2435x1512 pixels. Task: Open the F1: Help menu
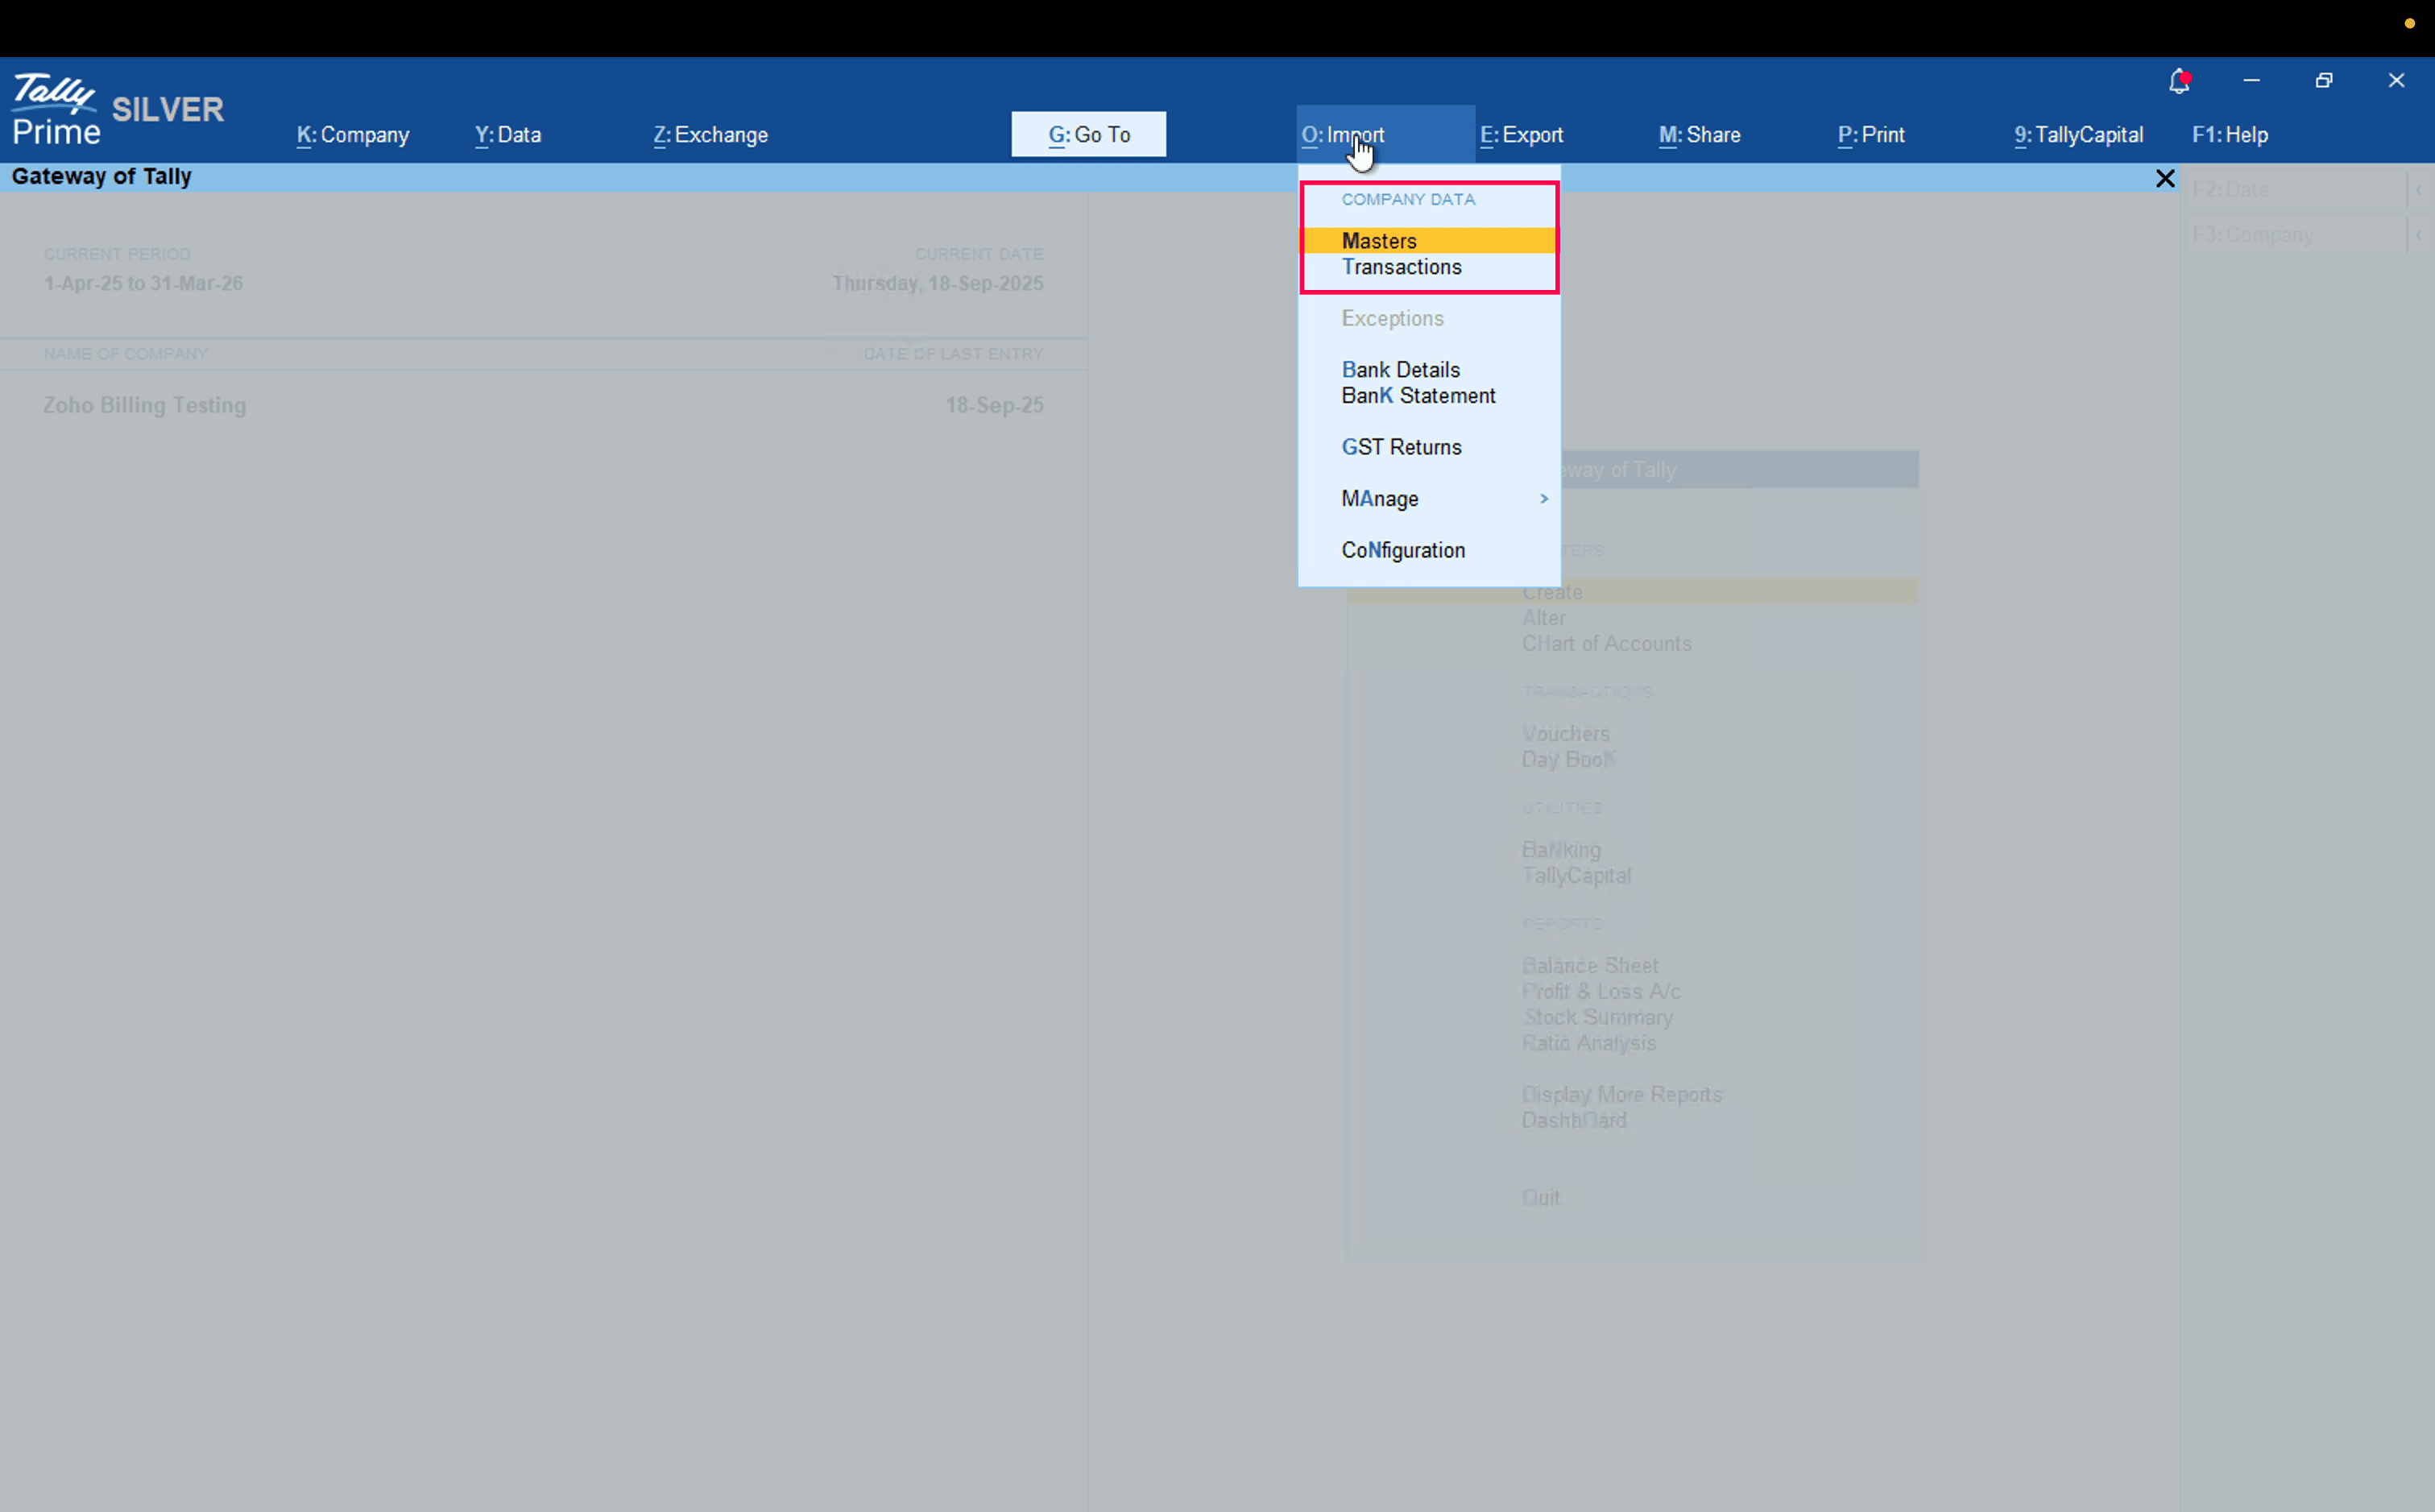click(2229, 135)
